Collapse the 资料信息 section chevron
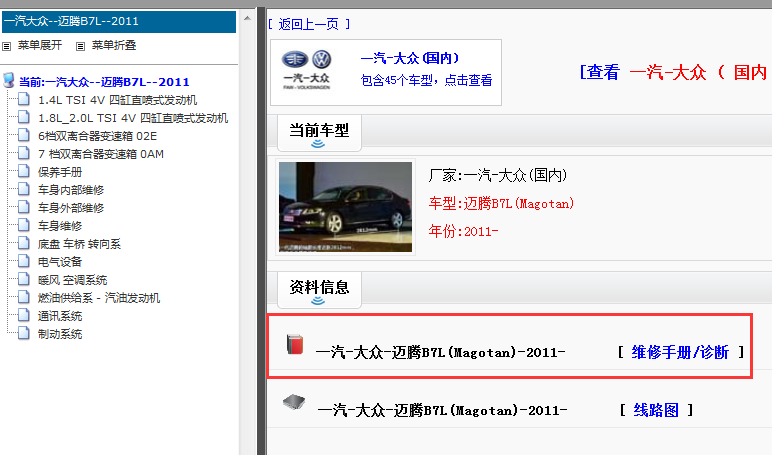The image size is (772, 455). coord(318,300)
